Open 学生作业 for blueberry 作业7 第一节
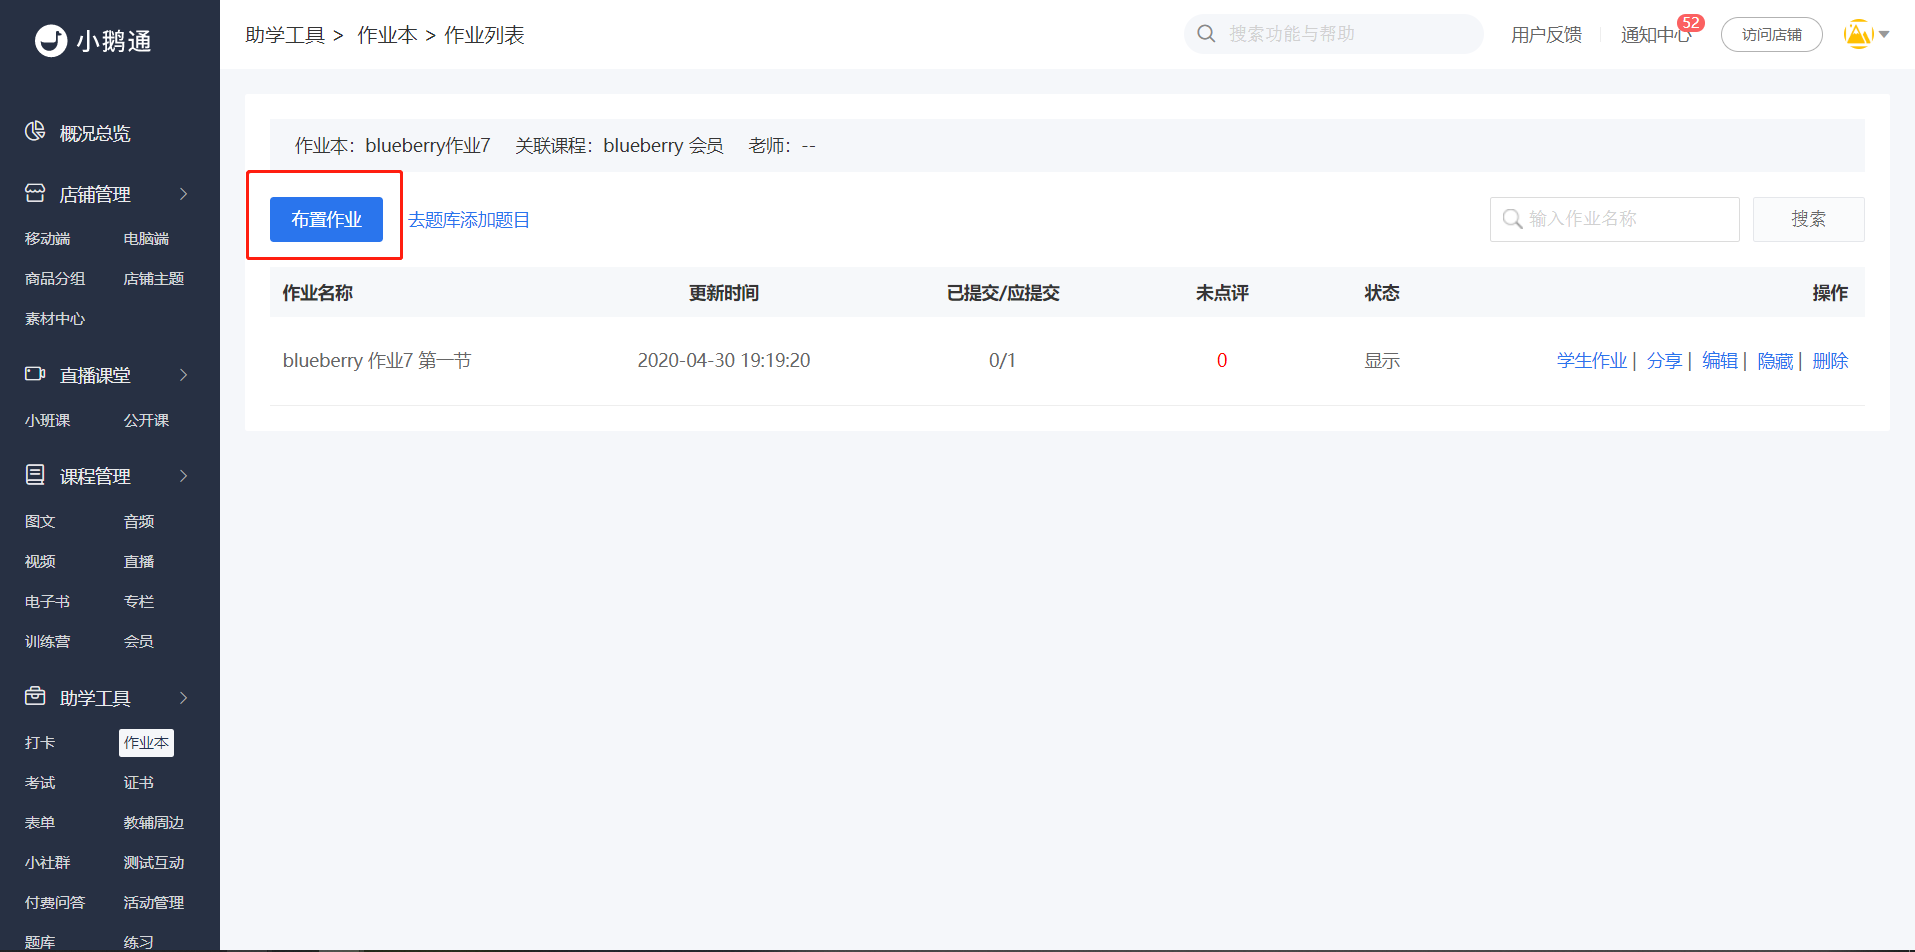 pyautogui.click(x=1591, y=361)
